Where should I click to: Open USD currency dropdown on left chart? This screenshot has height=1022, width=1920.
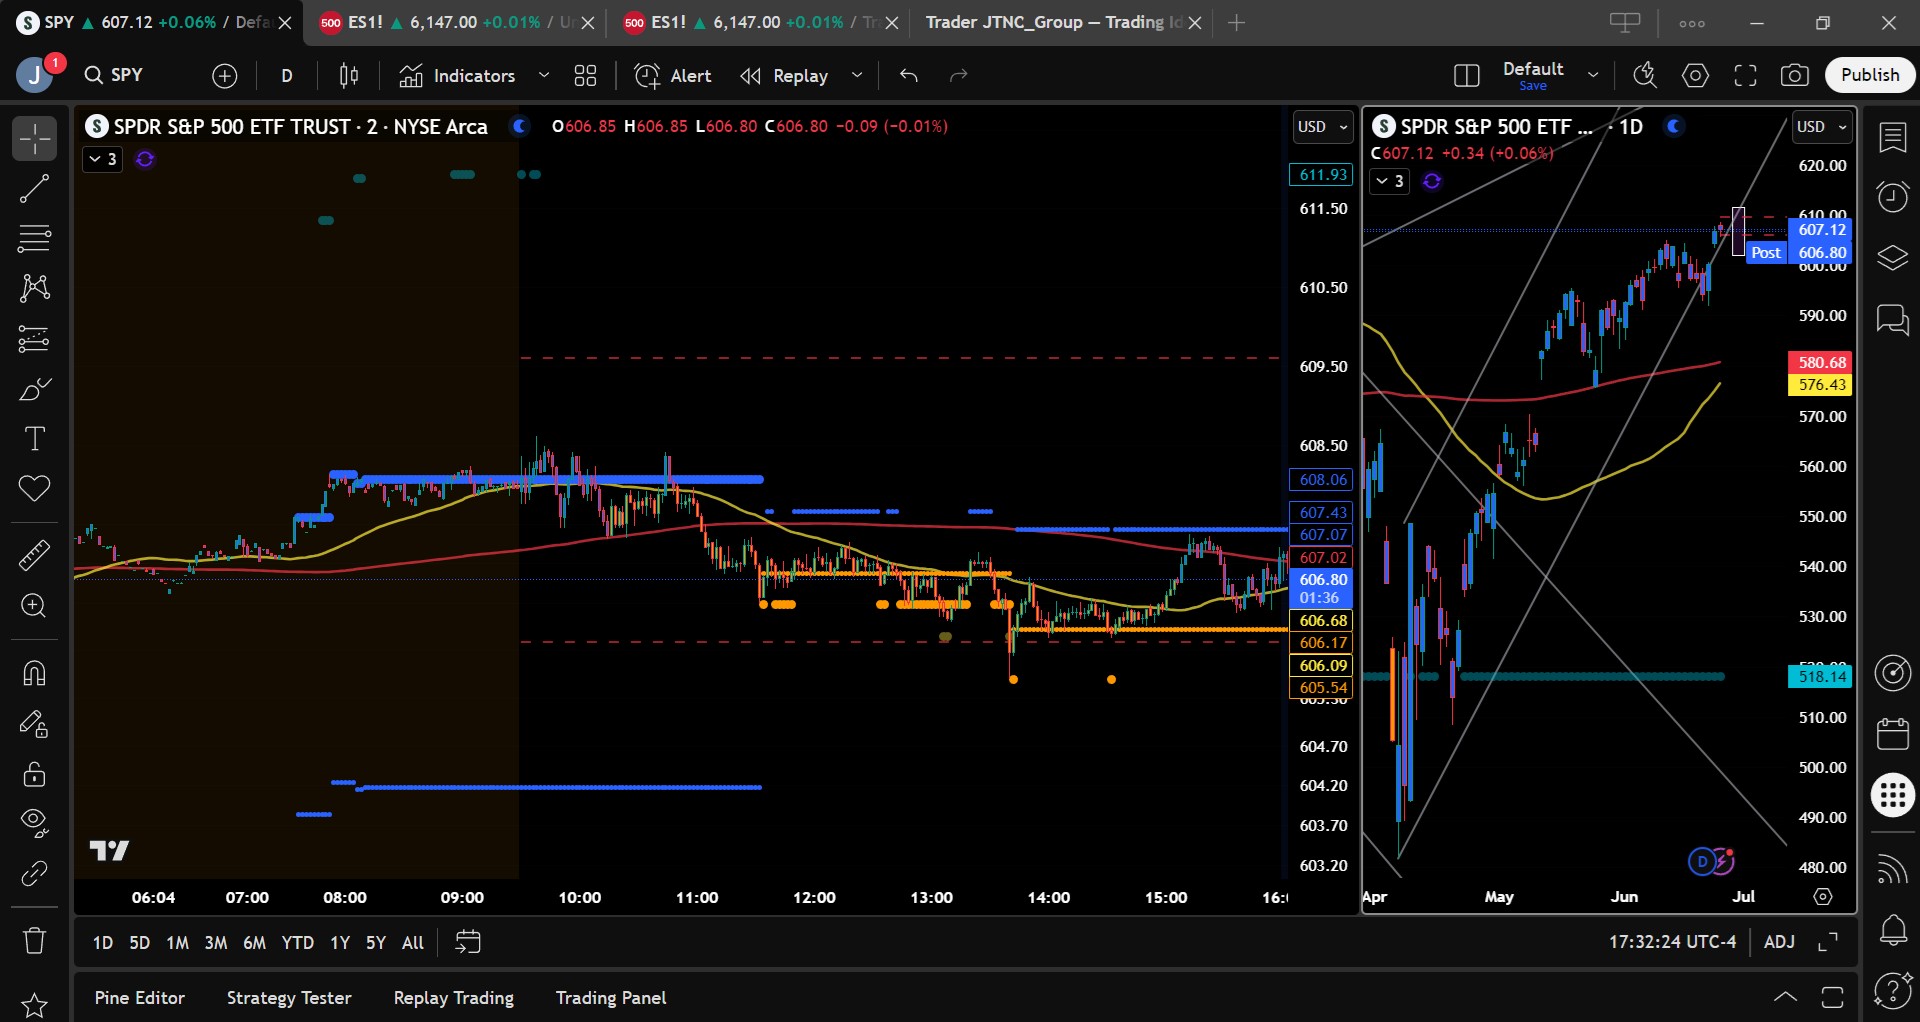(1322, 127)
